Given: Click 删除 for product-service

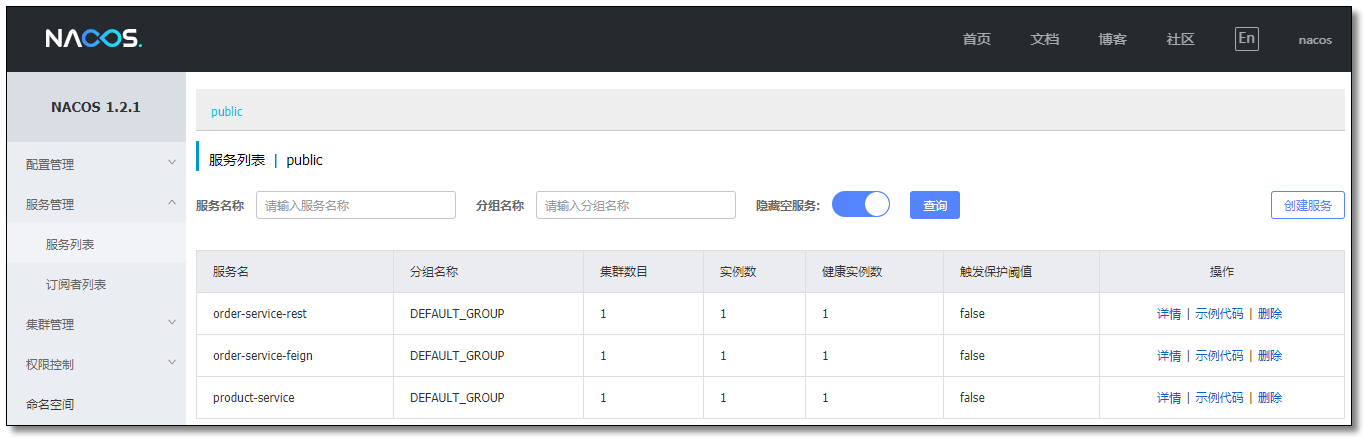Looking at the screenshot, I should click(1270, 398).
